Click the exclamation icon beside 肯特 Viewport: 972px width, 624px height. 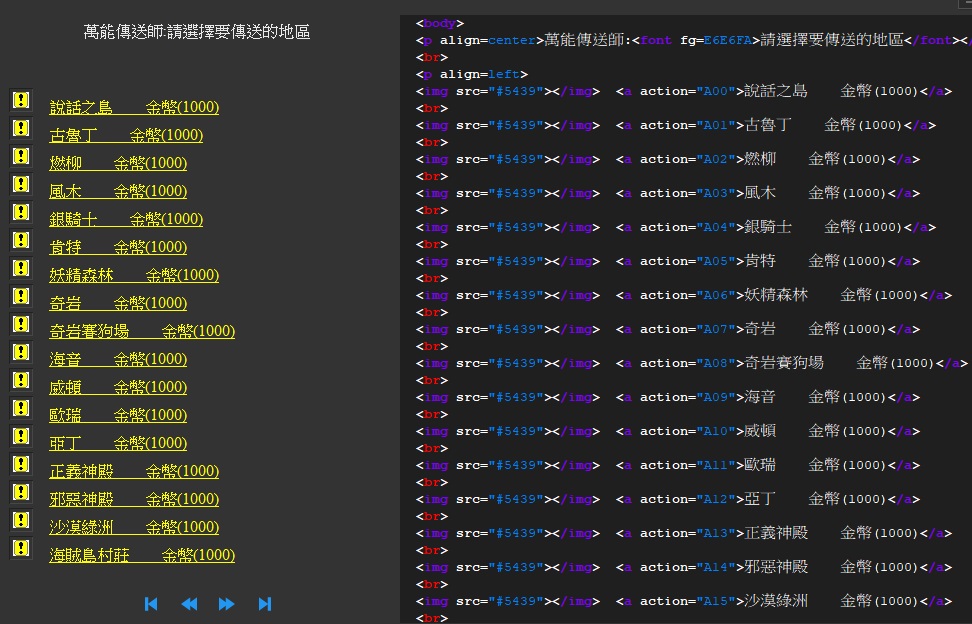pyautogui.click(x=21, y=240)
